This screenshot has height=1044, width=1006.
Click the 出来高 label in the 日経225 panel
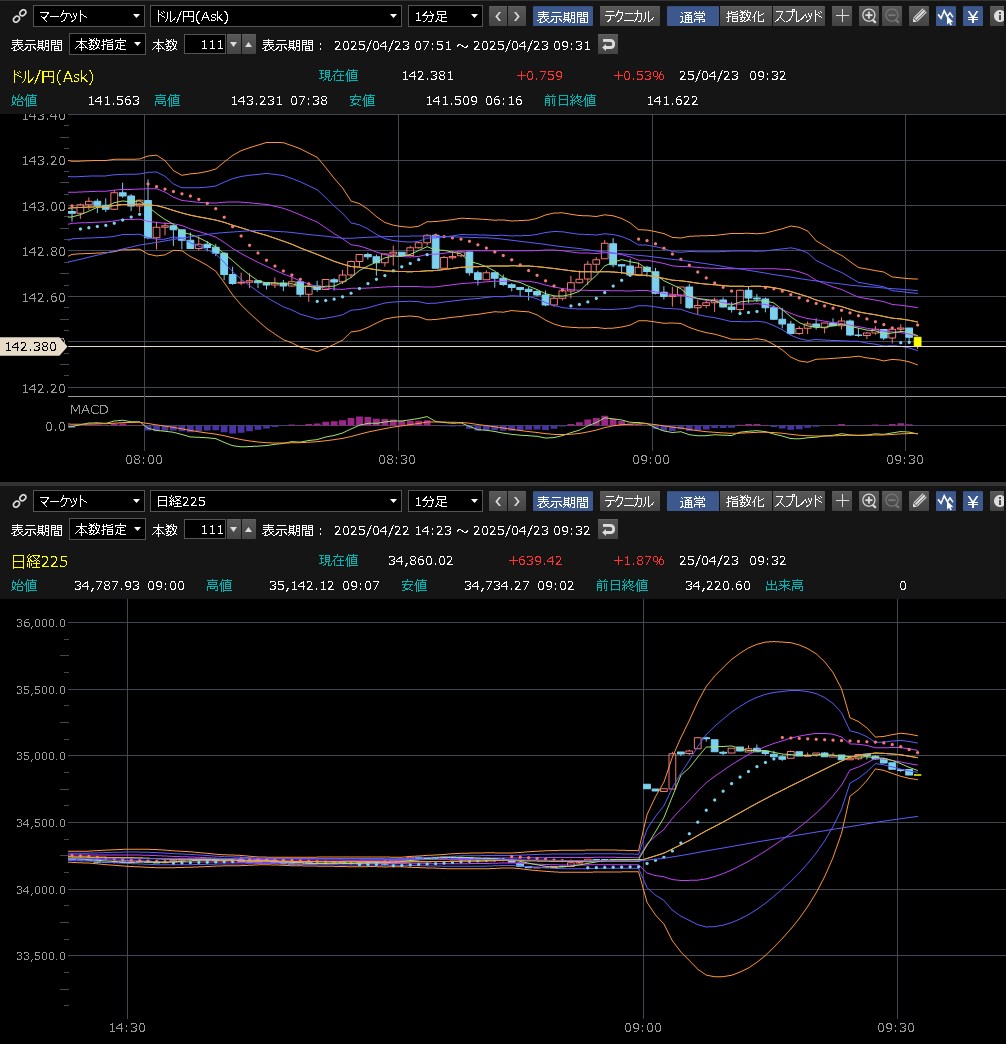pyautogui.click(x=784, y=585)
